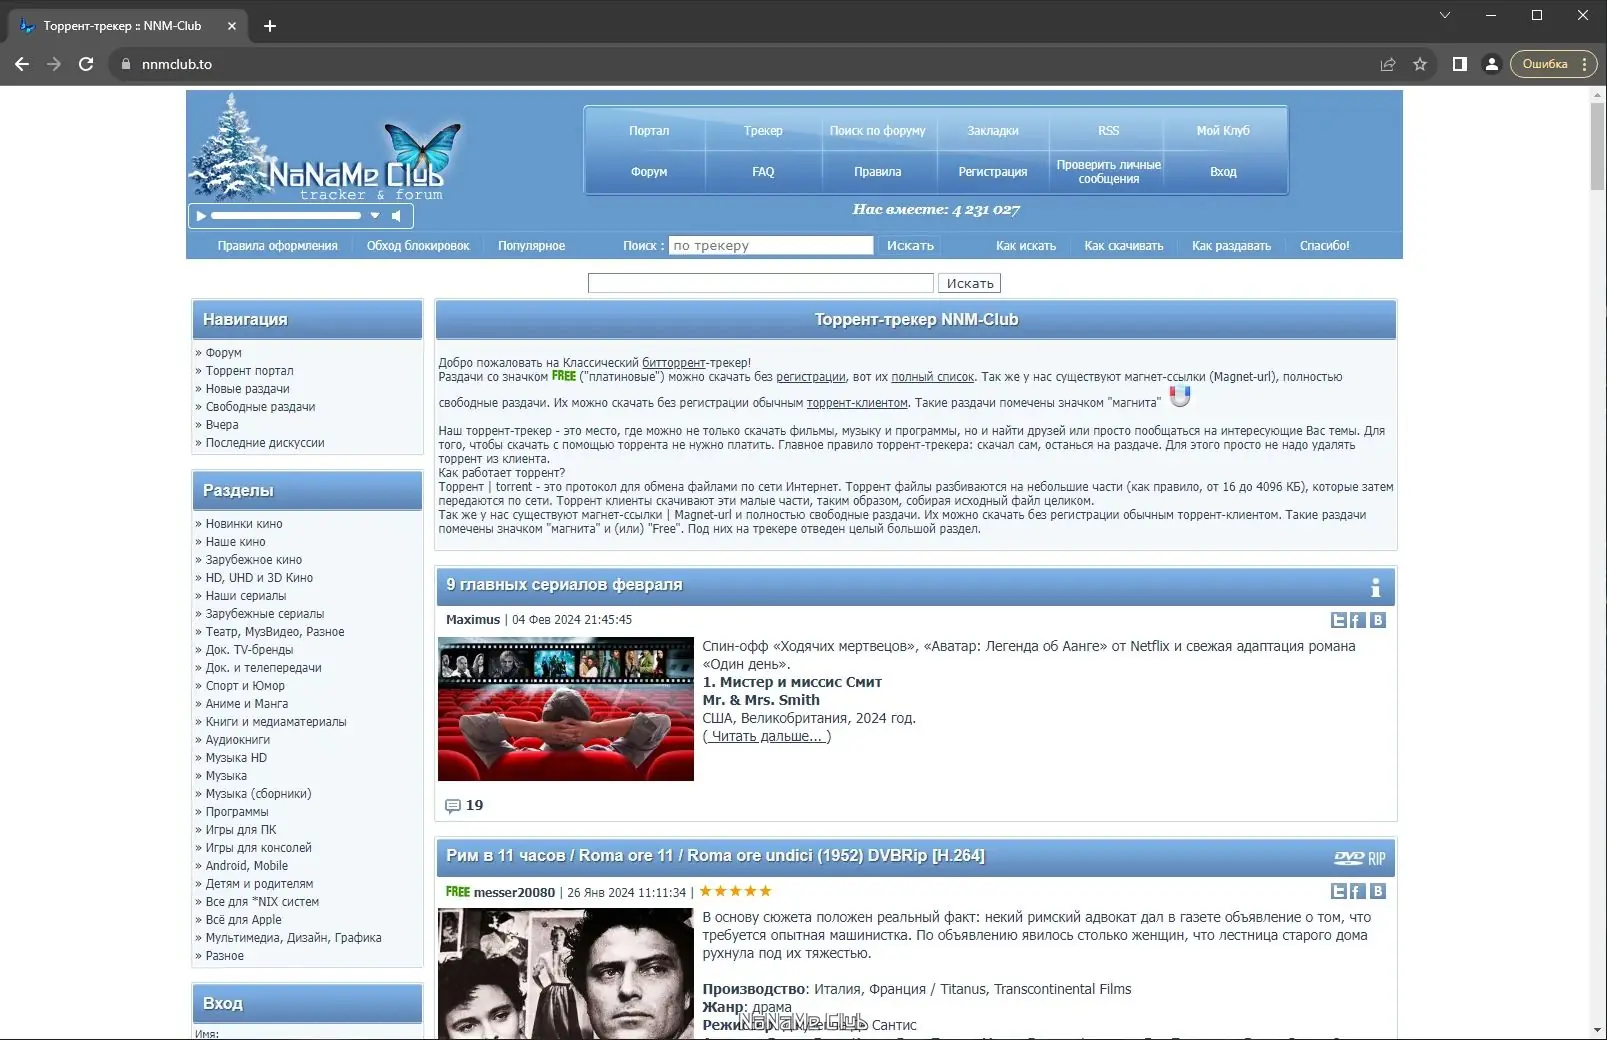Open the player's dropdown arrow
Image resolution: width=1607 pixels, height=1040 pixels.
coord(376,215)
